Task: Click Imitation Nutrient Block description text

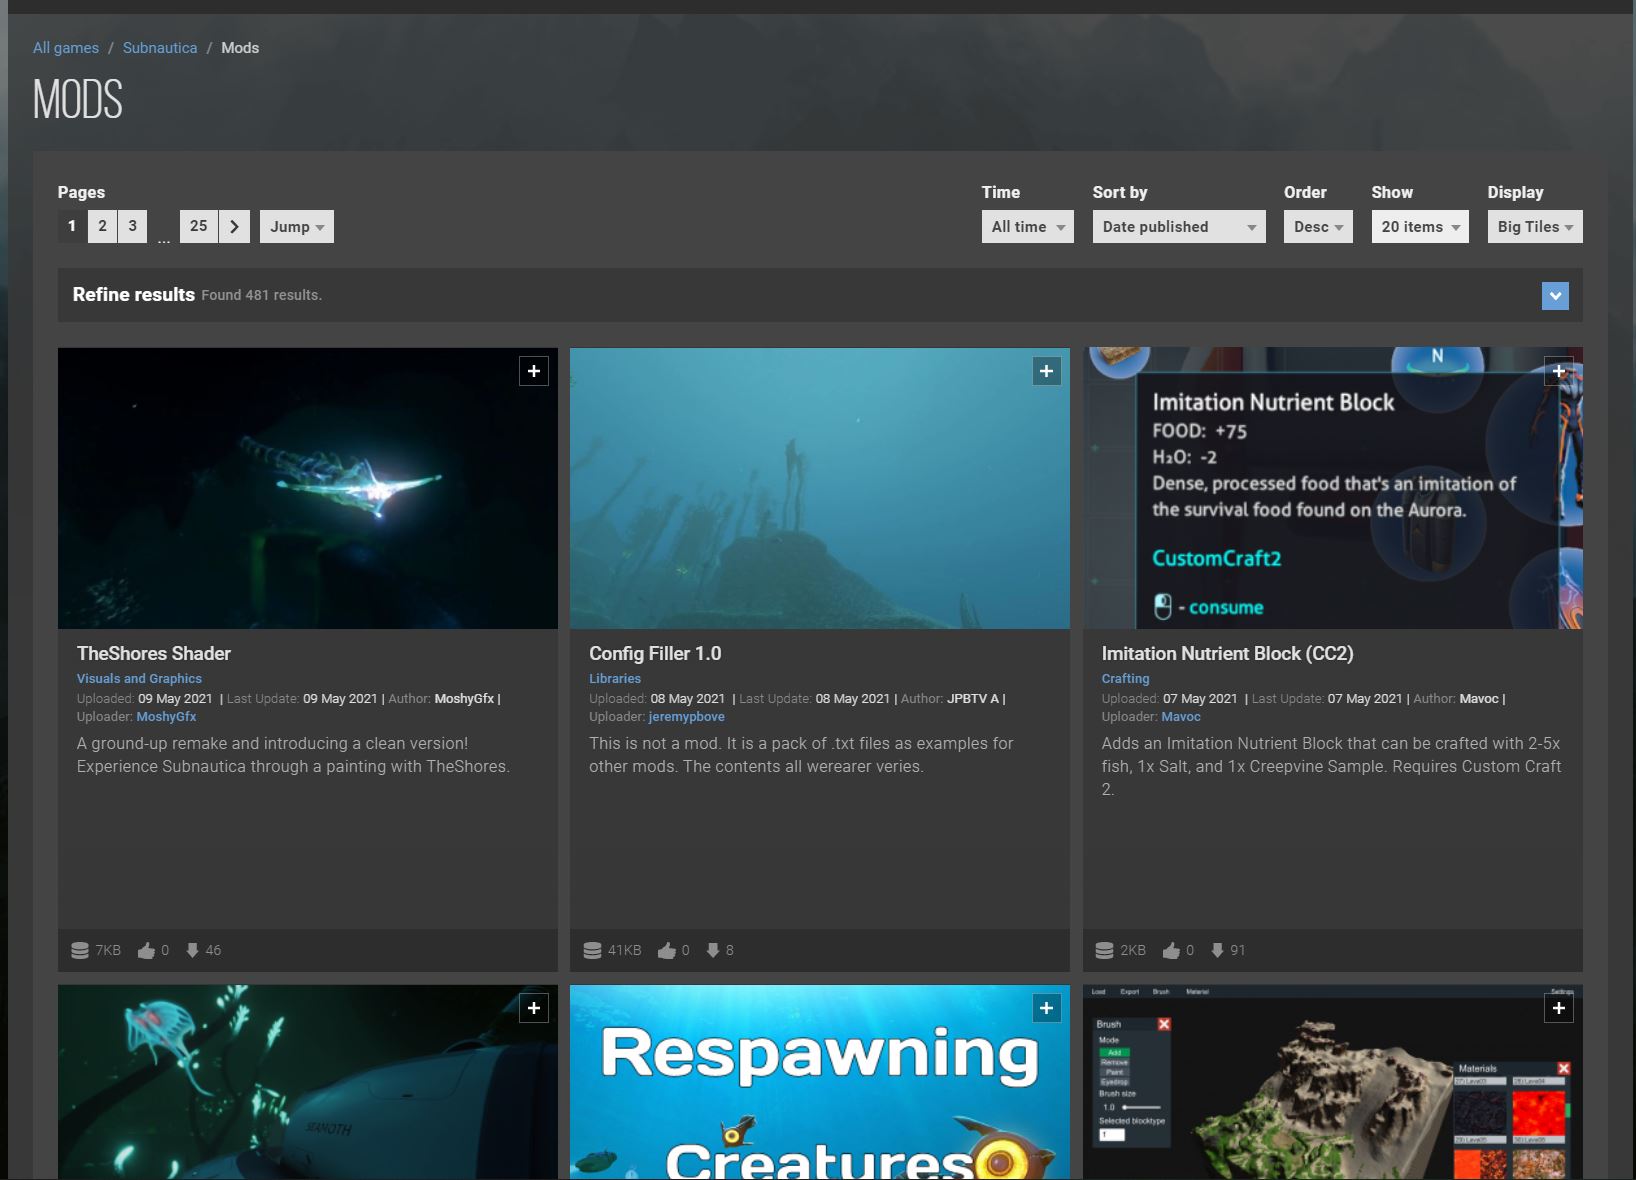Action: [1331, 766]
